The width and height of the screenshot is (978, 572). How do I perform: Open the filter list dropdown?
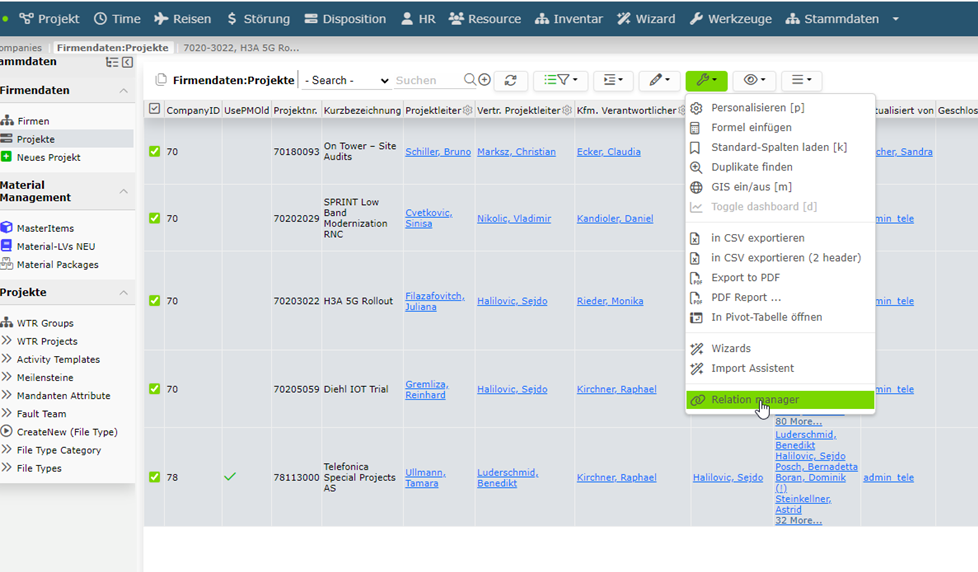560,80
